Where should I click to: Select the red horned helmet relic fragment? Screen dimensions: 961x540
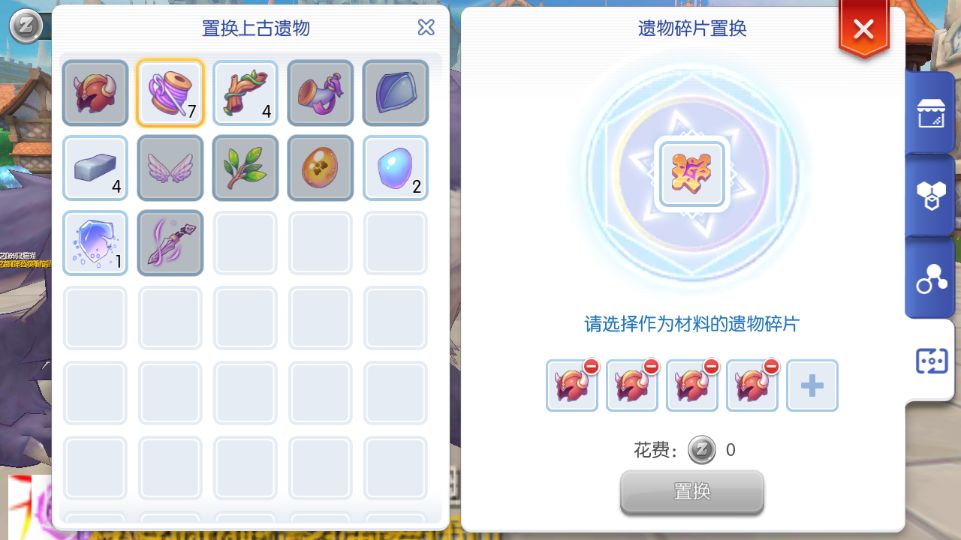click(x=95, y=93)
